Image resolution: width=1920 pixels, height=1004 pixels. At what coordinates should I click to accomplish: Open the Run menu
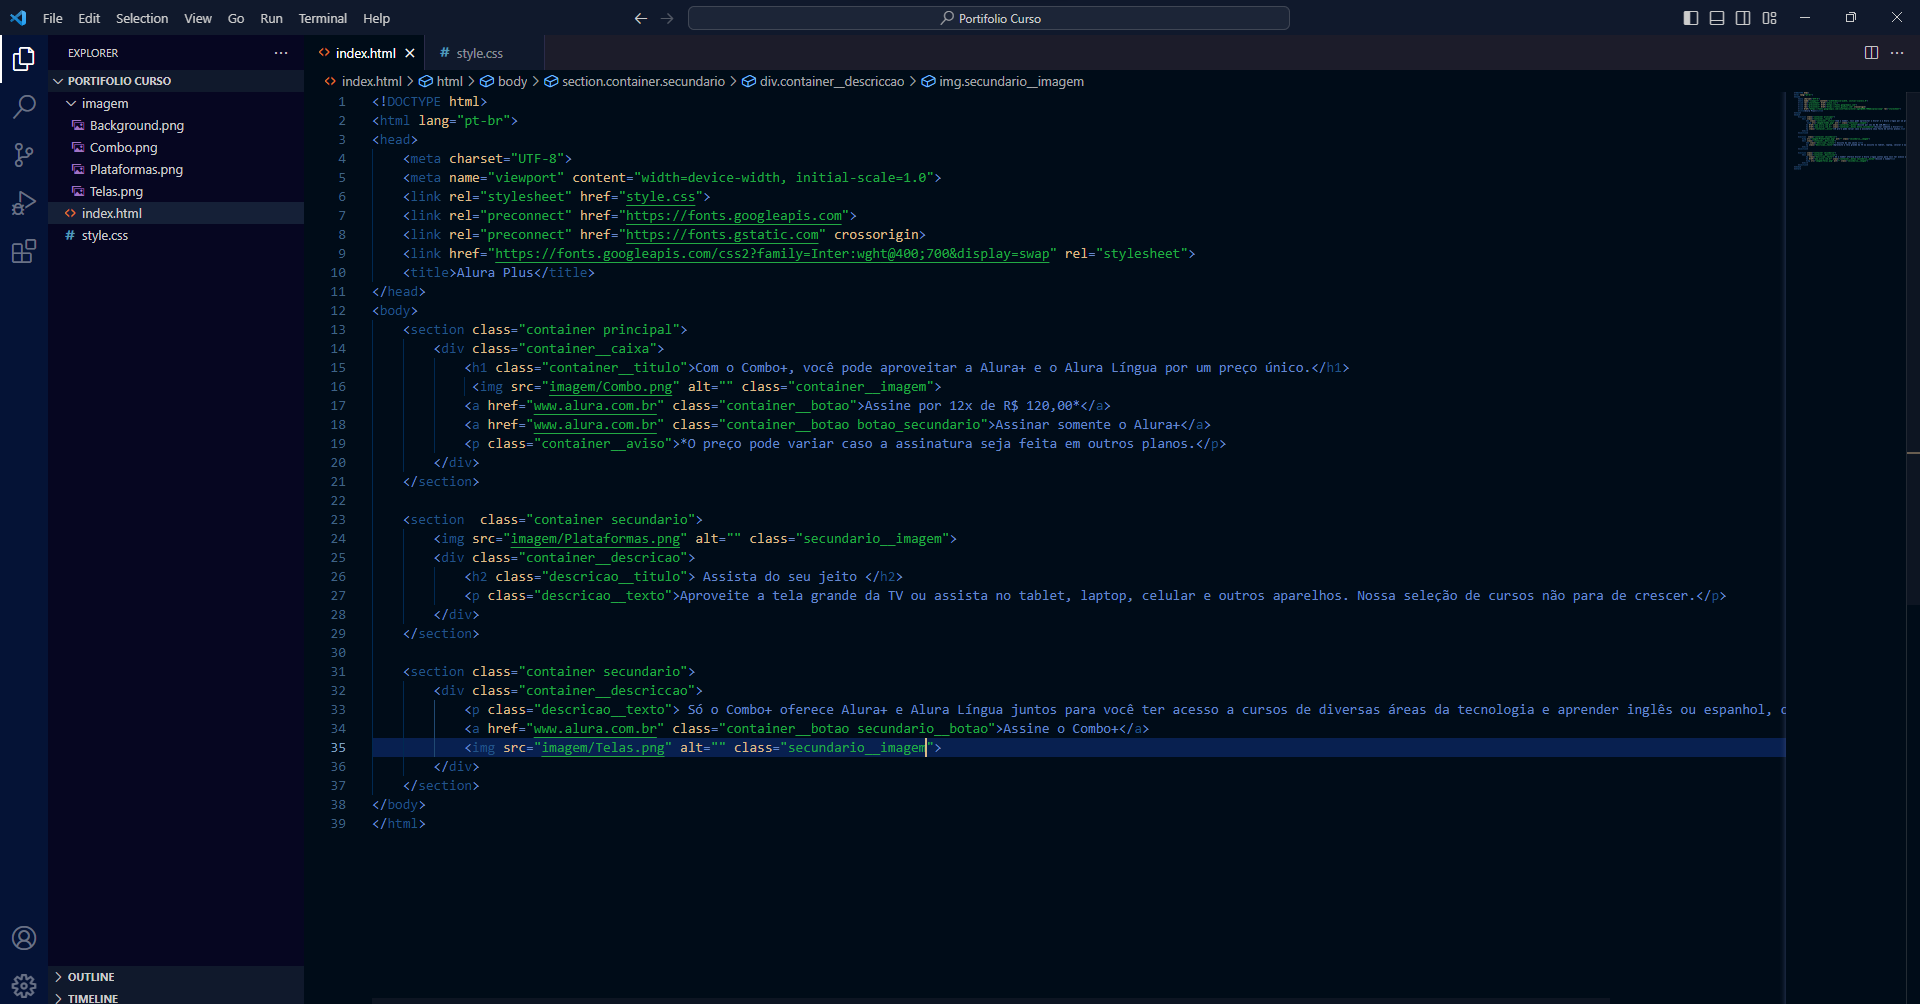coord(271,18)
